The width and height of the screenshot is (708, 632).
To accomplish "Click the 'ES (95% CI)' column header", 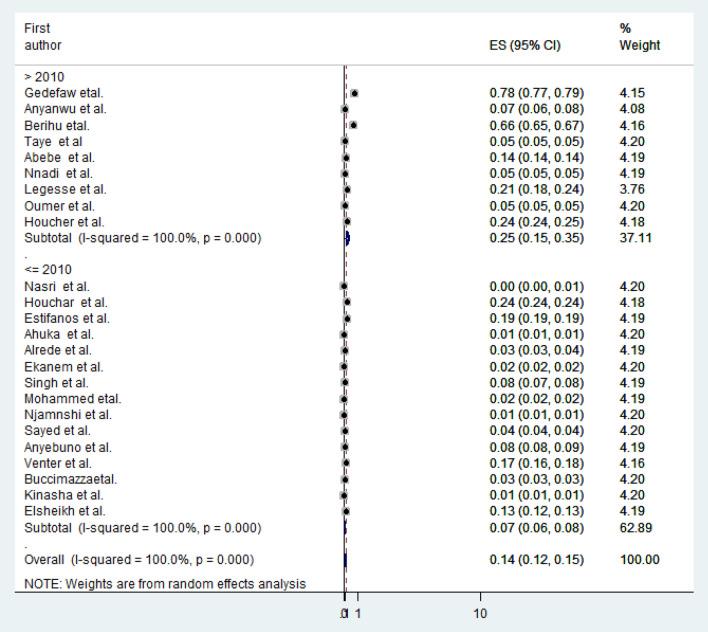I will 525,46.
